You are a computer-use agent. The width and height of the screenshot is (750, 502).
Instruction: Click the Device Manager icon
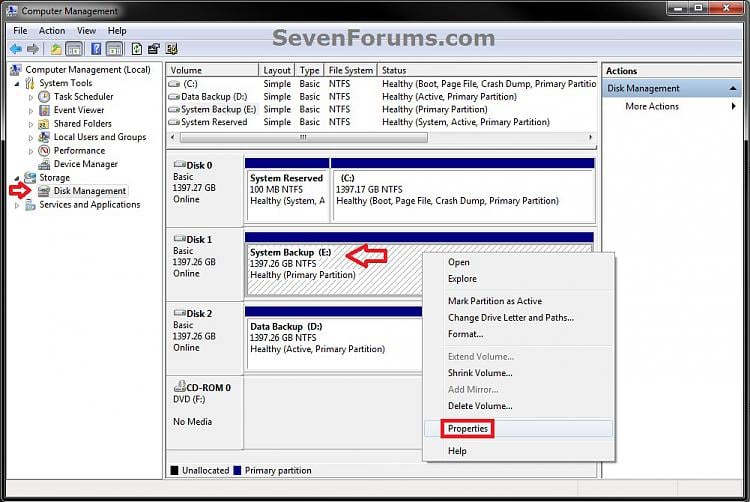point(44,164)
